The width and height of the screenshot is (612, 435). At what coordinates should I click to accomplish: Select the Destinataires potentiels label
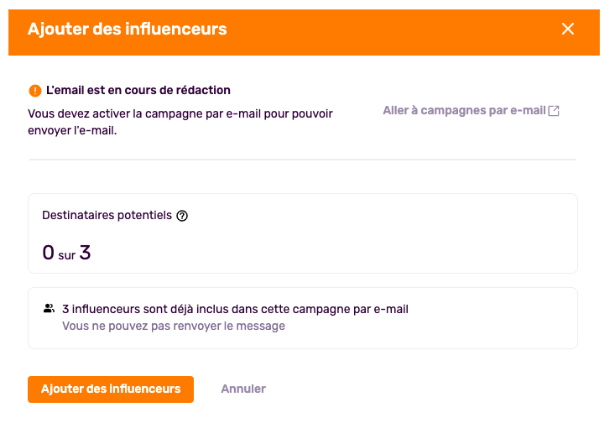click(107, 215)
